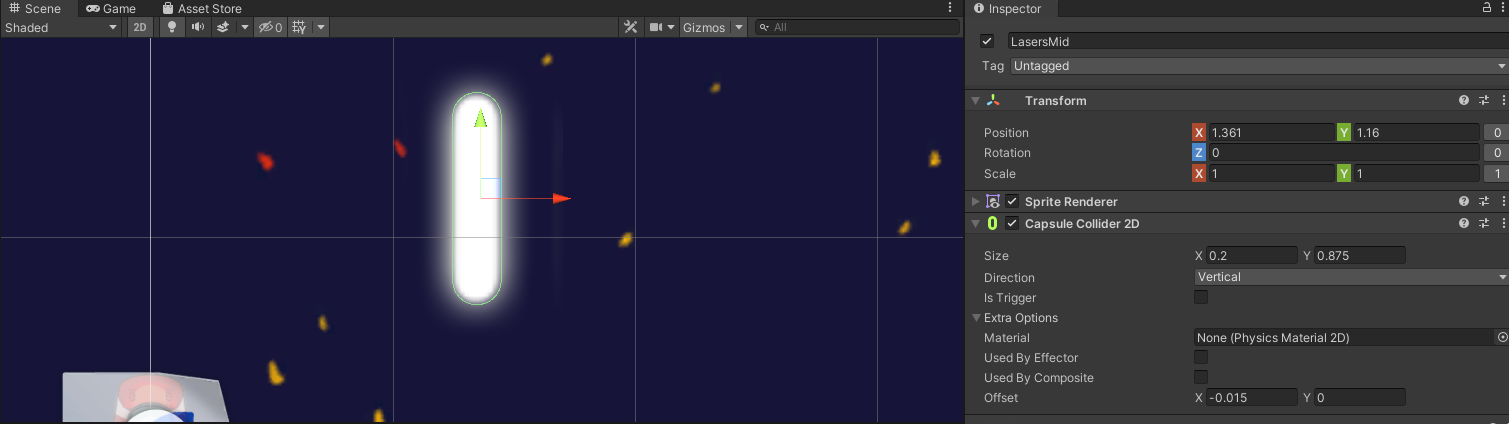Open Capsule Collider 2D kebab menu
Image resolution: width=1509 pixels, height=424 pixels.
[x=1503, y=223]
